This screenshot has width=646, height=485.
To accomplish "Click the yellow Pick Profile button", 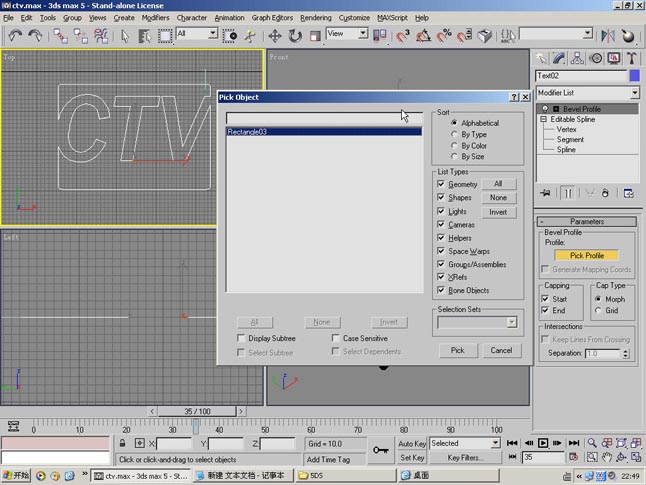I will 587,255.
